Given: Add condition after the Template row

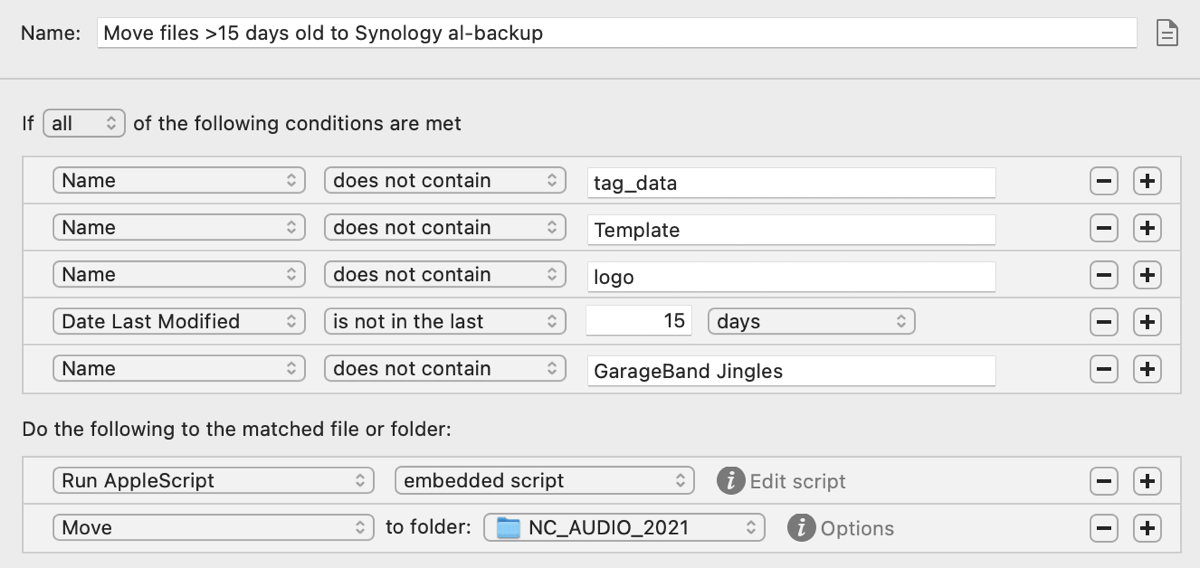Looking at the screenshot, I should pyautogui.click(x=1147, y=229).
